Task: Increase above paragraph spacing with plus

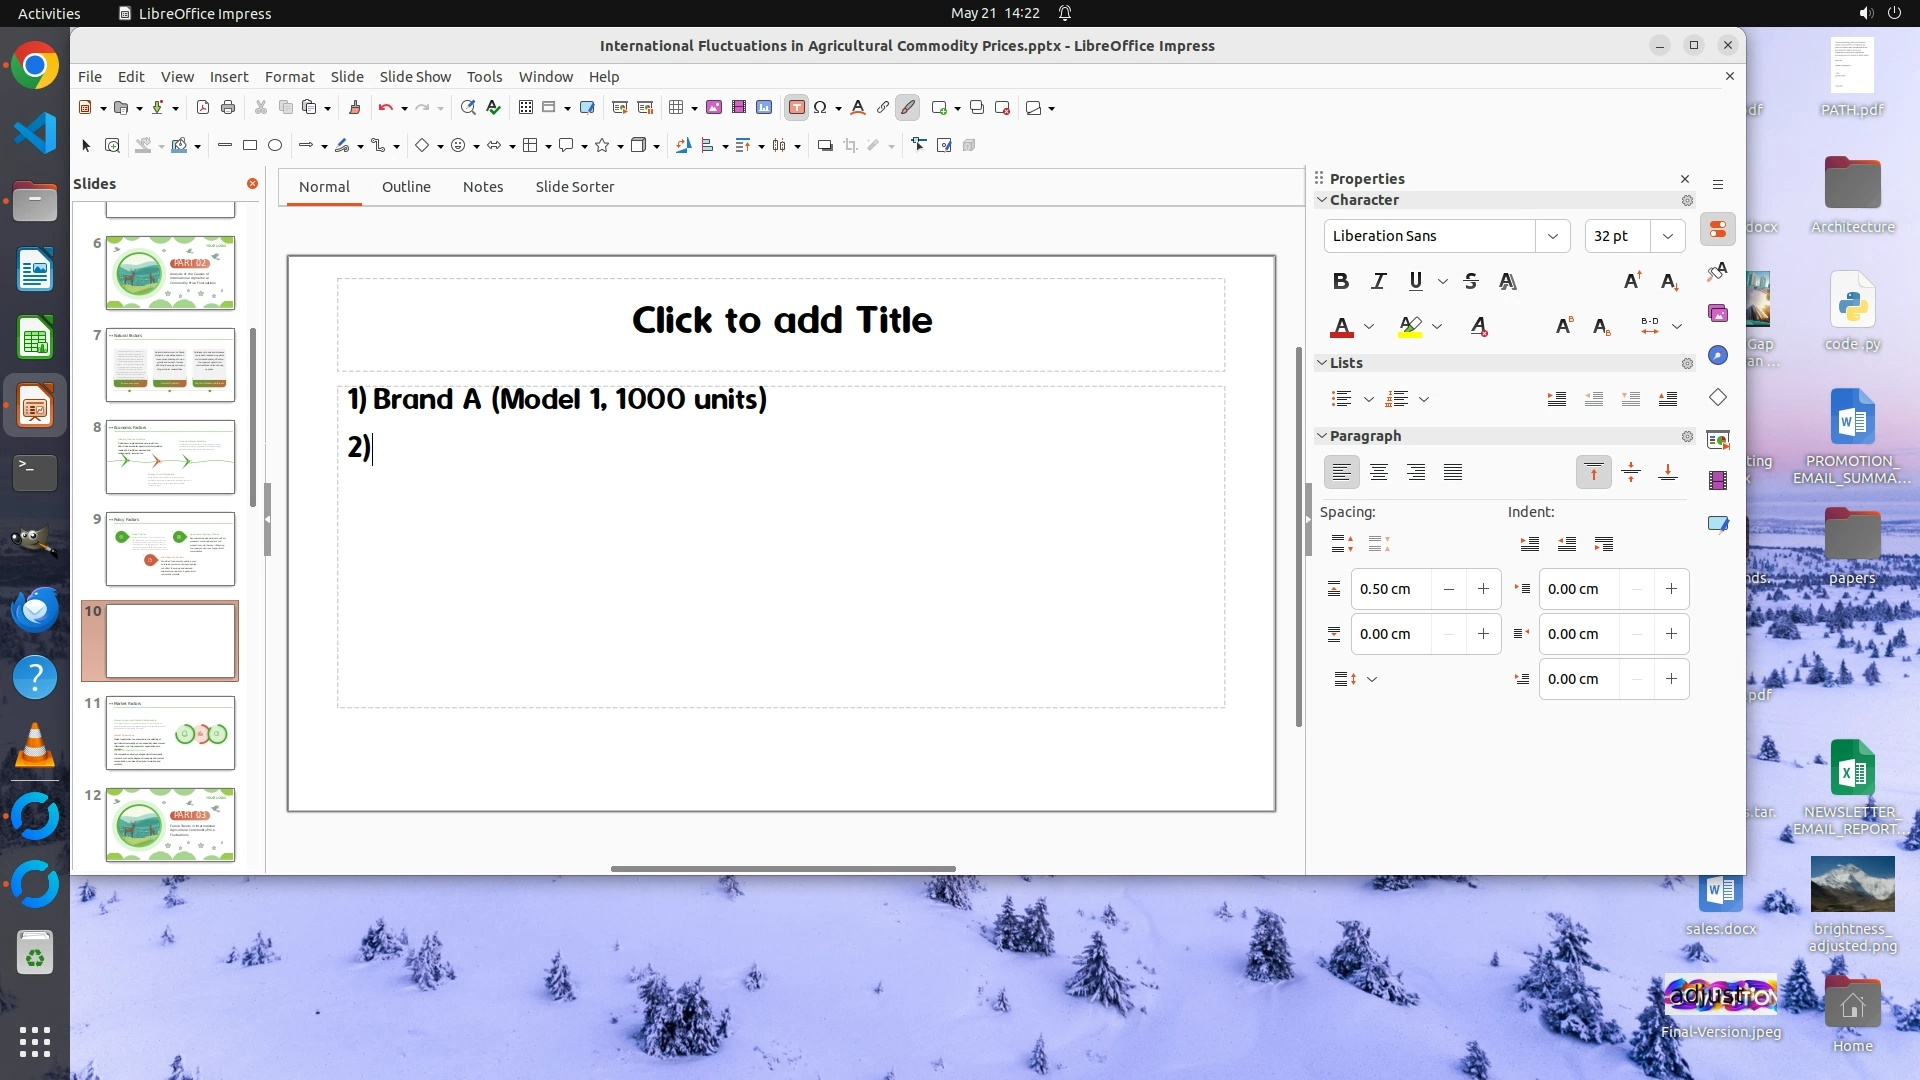Action: tap(1483, 589)
